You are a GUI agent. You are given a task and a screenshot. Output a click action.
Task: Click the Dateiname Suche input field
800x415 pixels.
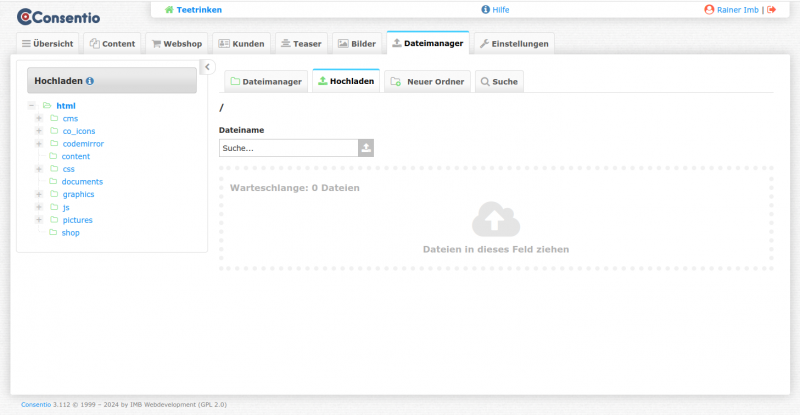point(288,148)
